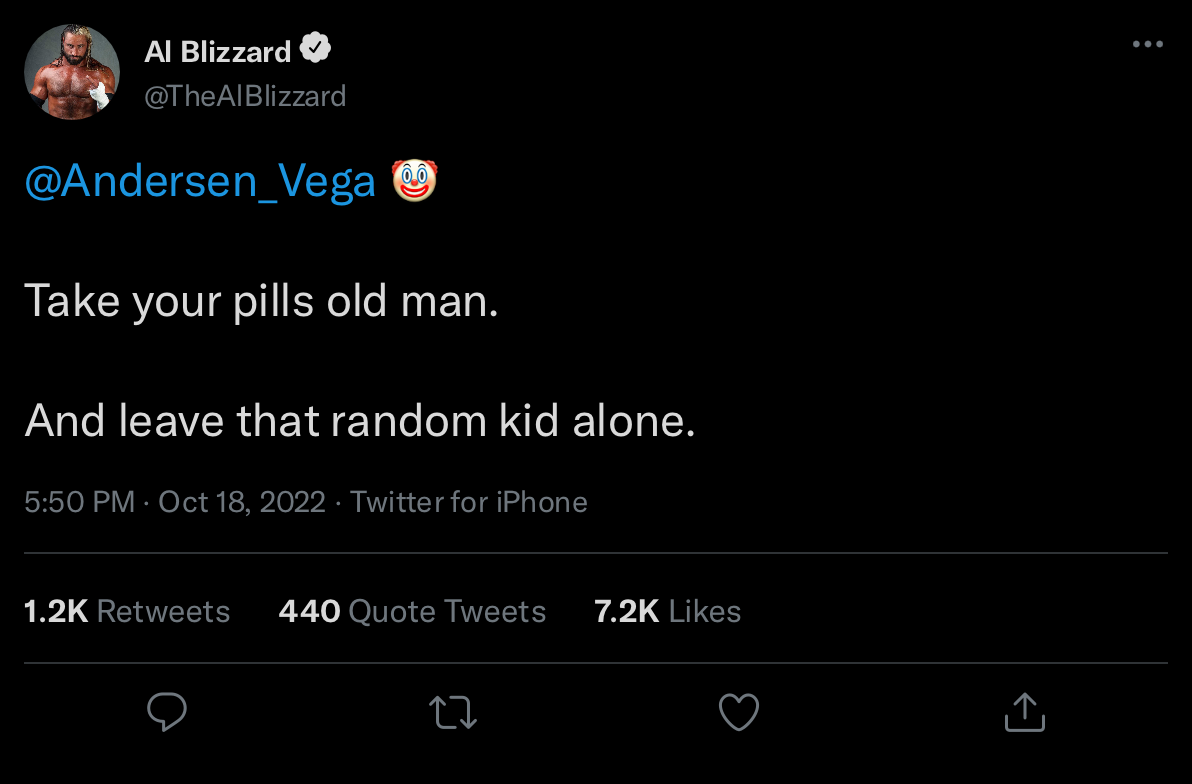The image size is (1192, 784).
Task: Click the reply speech bubble icon
Action: pos(167,712)
